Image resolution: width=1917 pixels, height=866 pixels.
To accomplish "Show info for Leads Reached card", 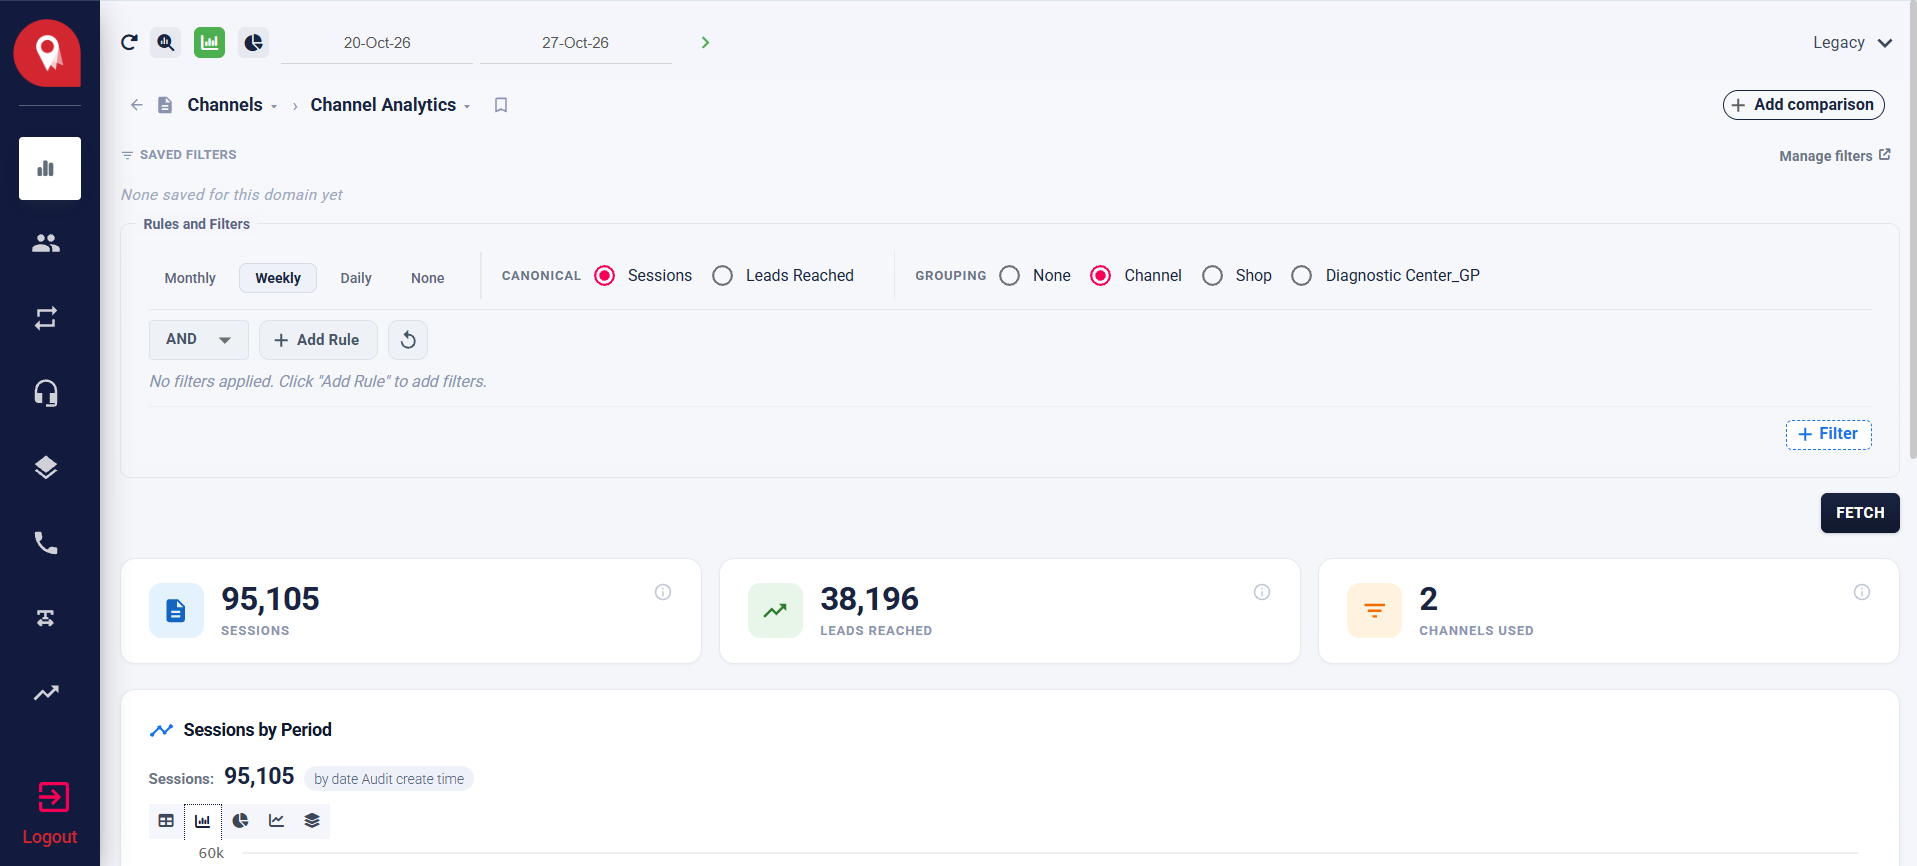I will 1262,592.
